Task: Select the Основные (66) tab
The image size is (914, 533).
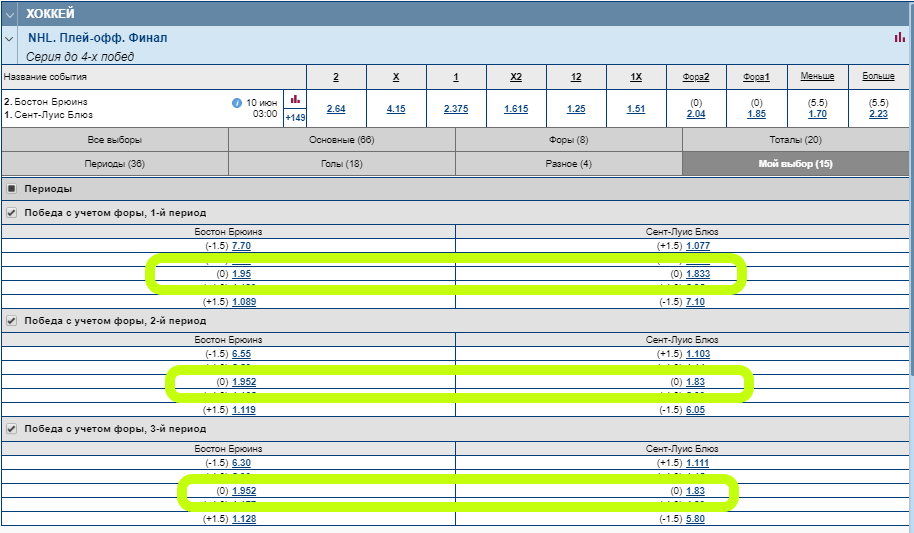Action: 341,140
